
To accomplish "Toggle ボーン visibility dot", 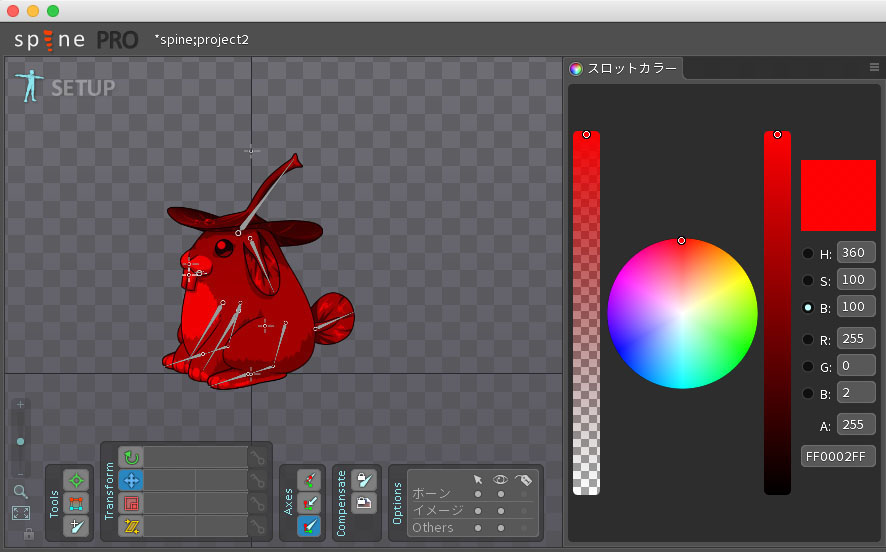I will (501, 494).
